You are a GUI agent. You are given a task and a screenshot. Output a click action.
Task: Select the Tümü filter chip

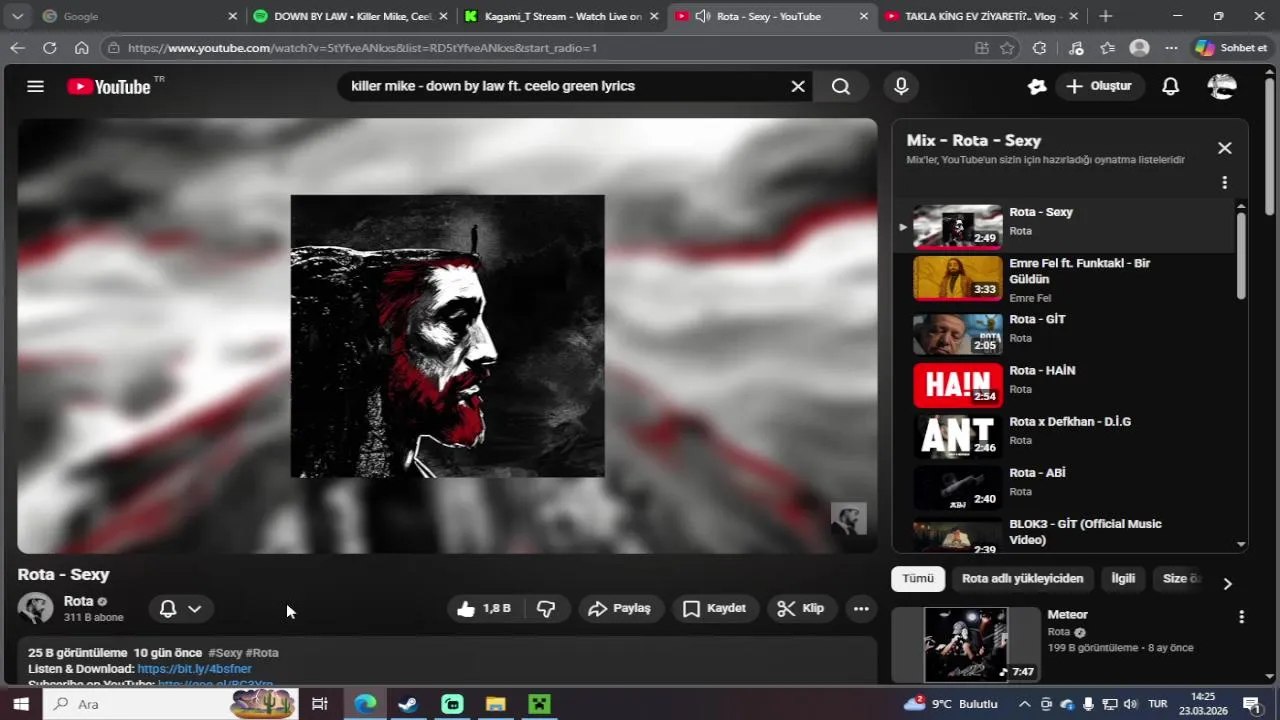pos(917,579)
